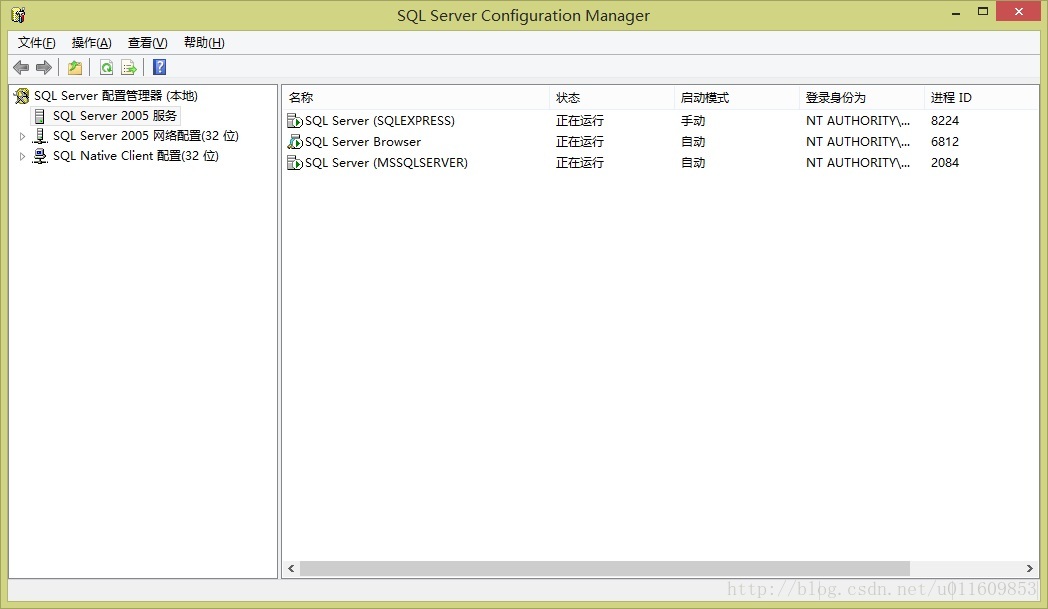Click process ID 8224
The height and width of the screenshot is (609, 1048).
[945, 121]
